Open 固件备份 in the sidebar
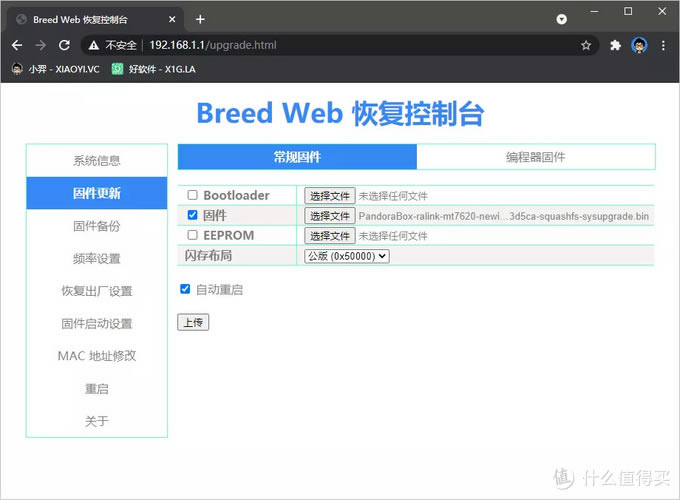Image resolution: width=680 pixels, height=500 pixels. 97,225
